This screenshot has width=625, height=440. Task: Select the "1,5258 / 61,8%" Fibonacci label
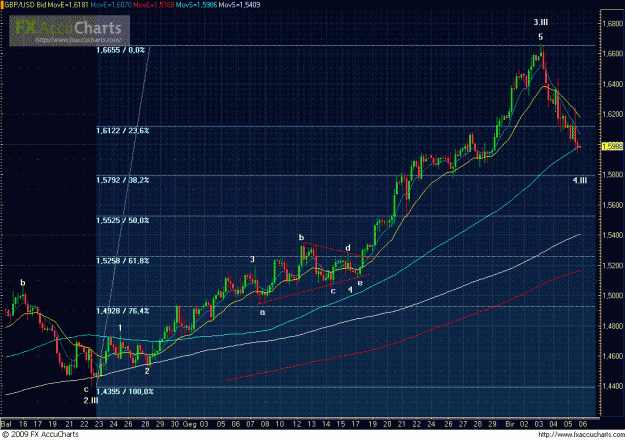point(122,261)
